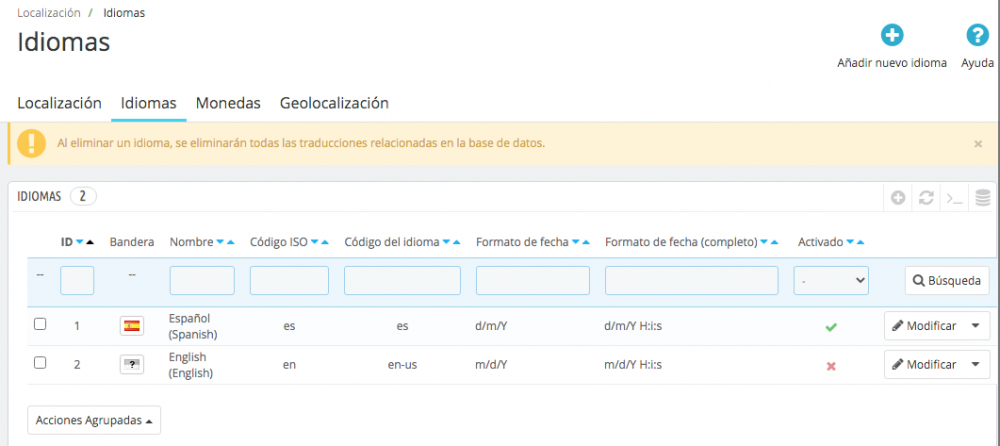
Task: Open the Ayuda help icon
Action: [x=977, y=35]
